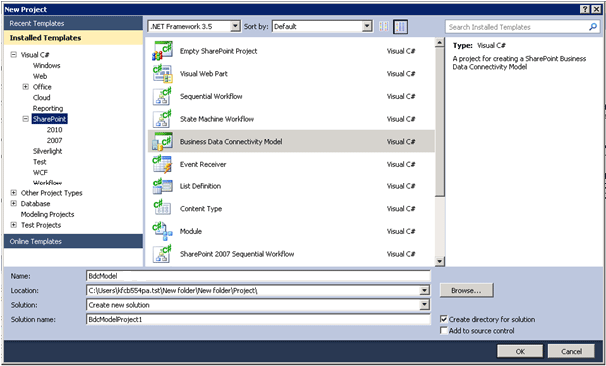Collapse the Visual C# tree node
This screenshot has height=366, width=606.
click(x=14, y=54)
